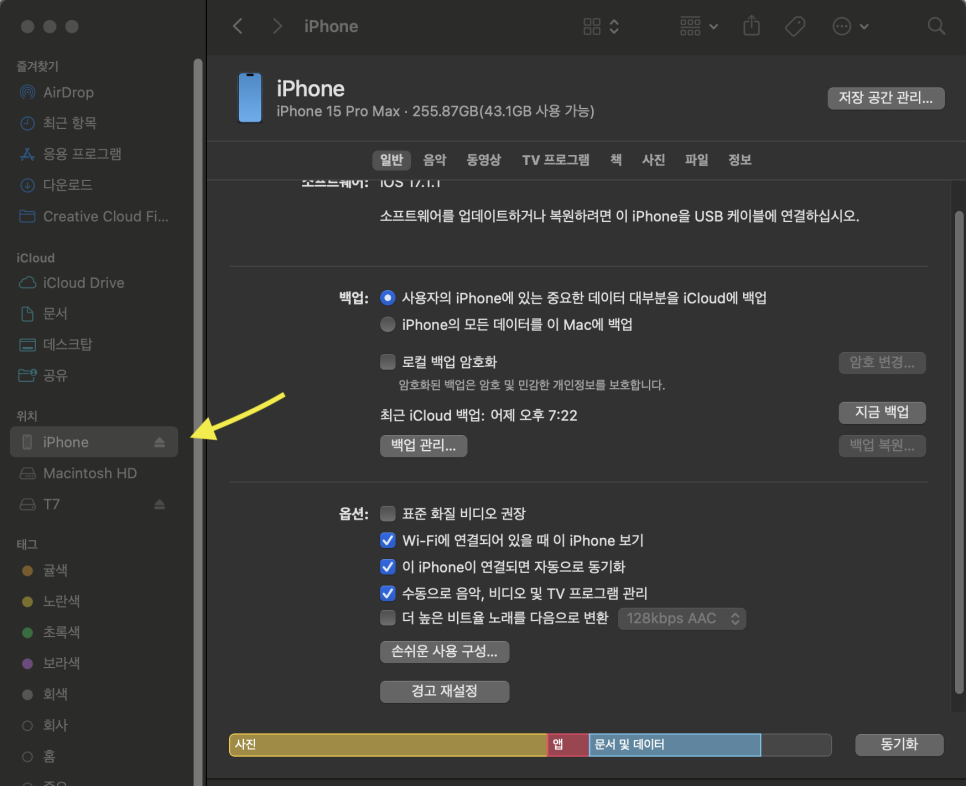Switch to the 사진 tab
The image size is (966, 786).
tap(654, 160)
